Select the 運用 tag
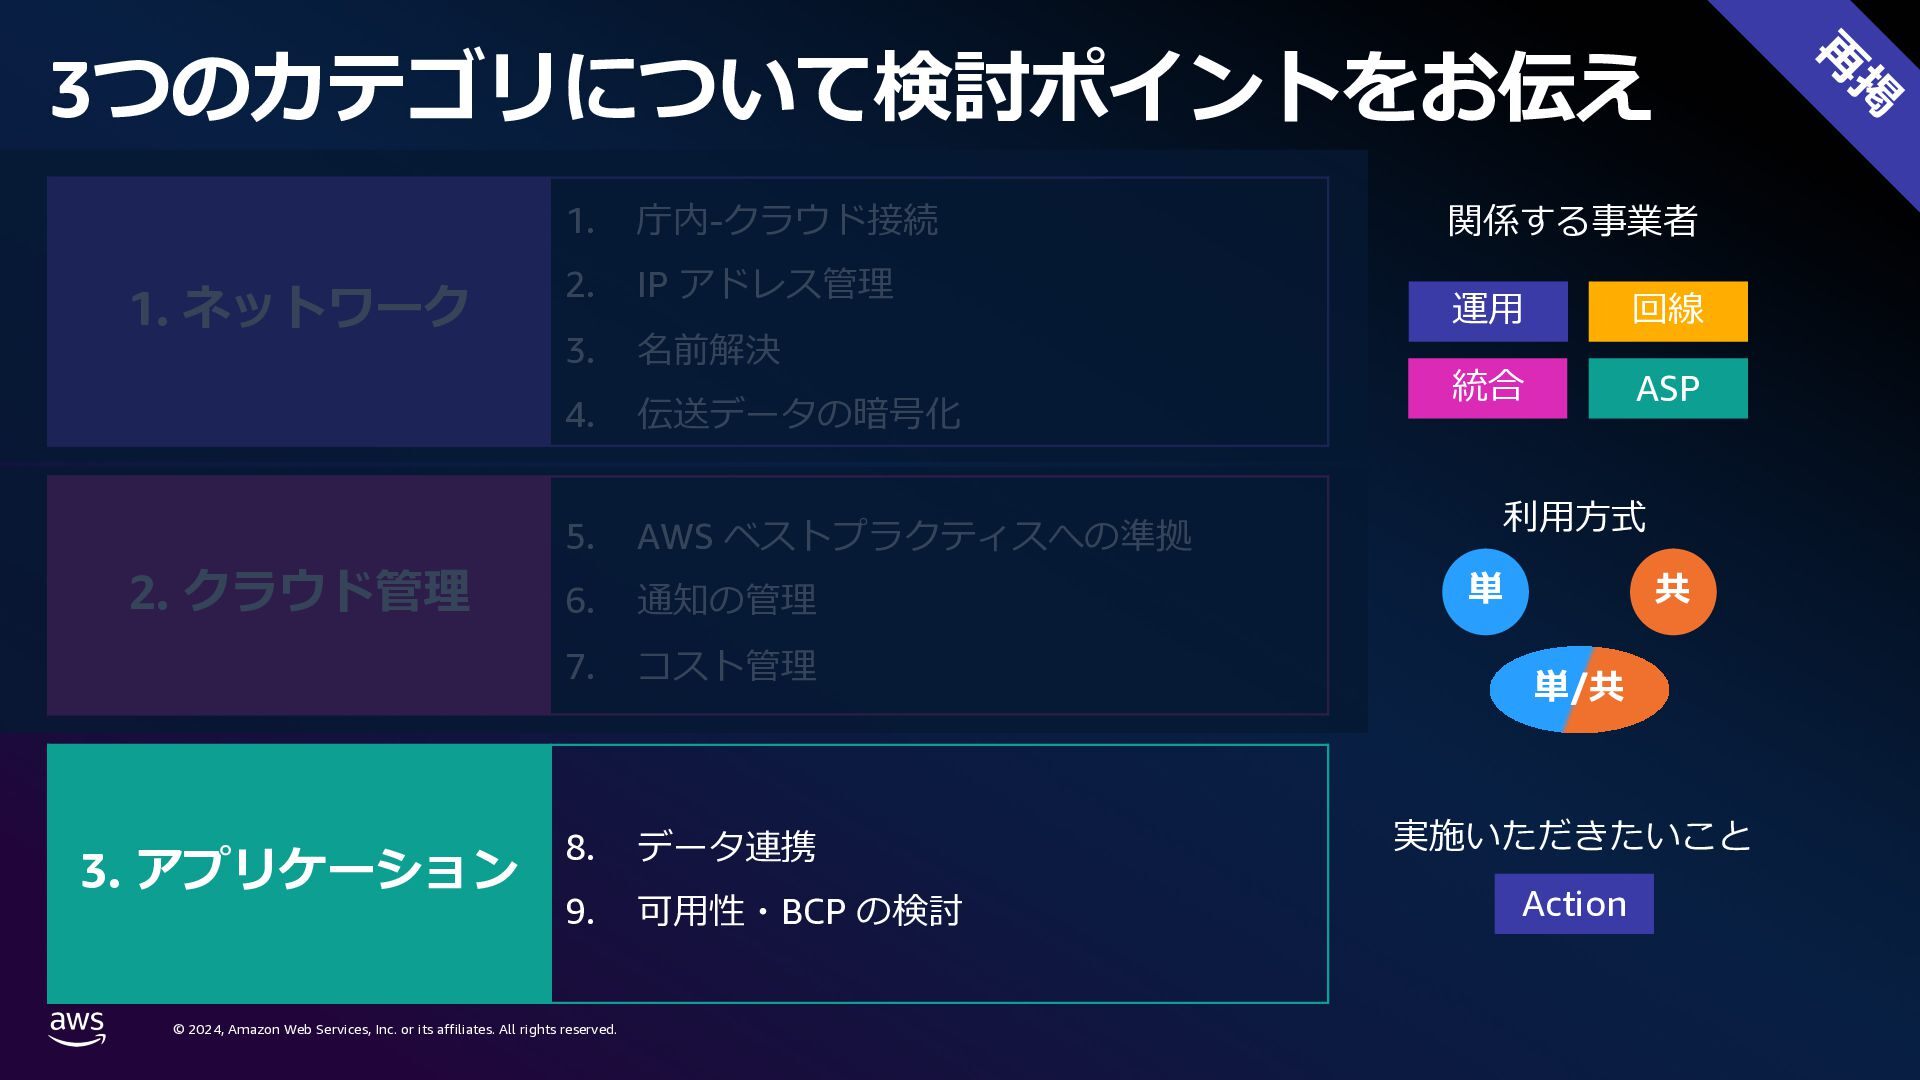Image resolution: width=1920 pixels, height=1080 pixels. coord(1488,311)
